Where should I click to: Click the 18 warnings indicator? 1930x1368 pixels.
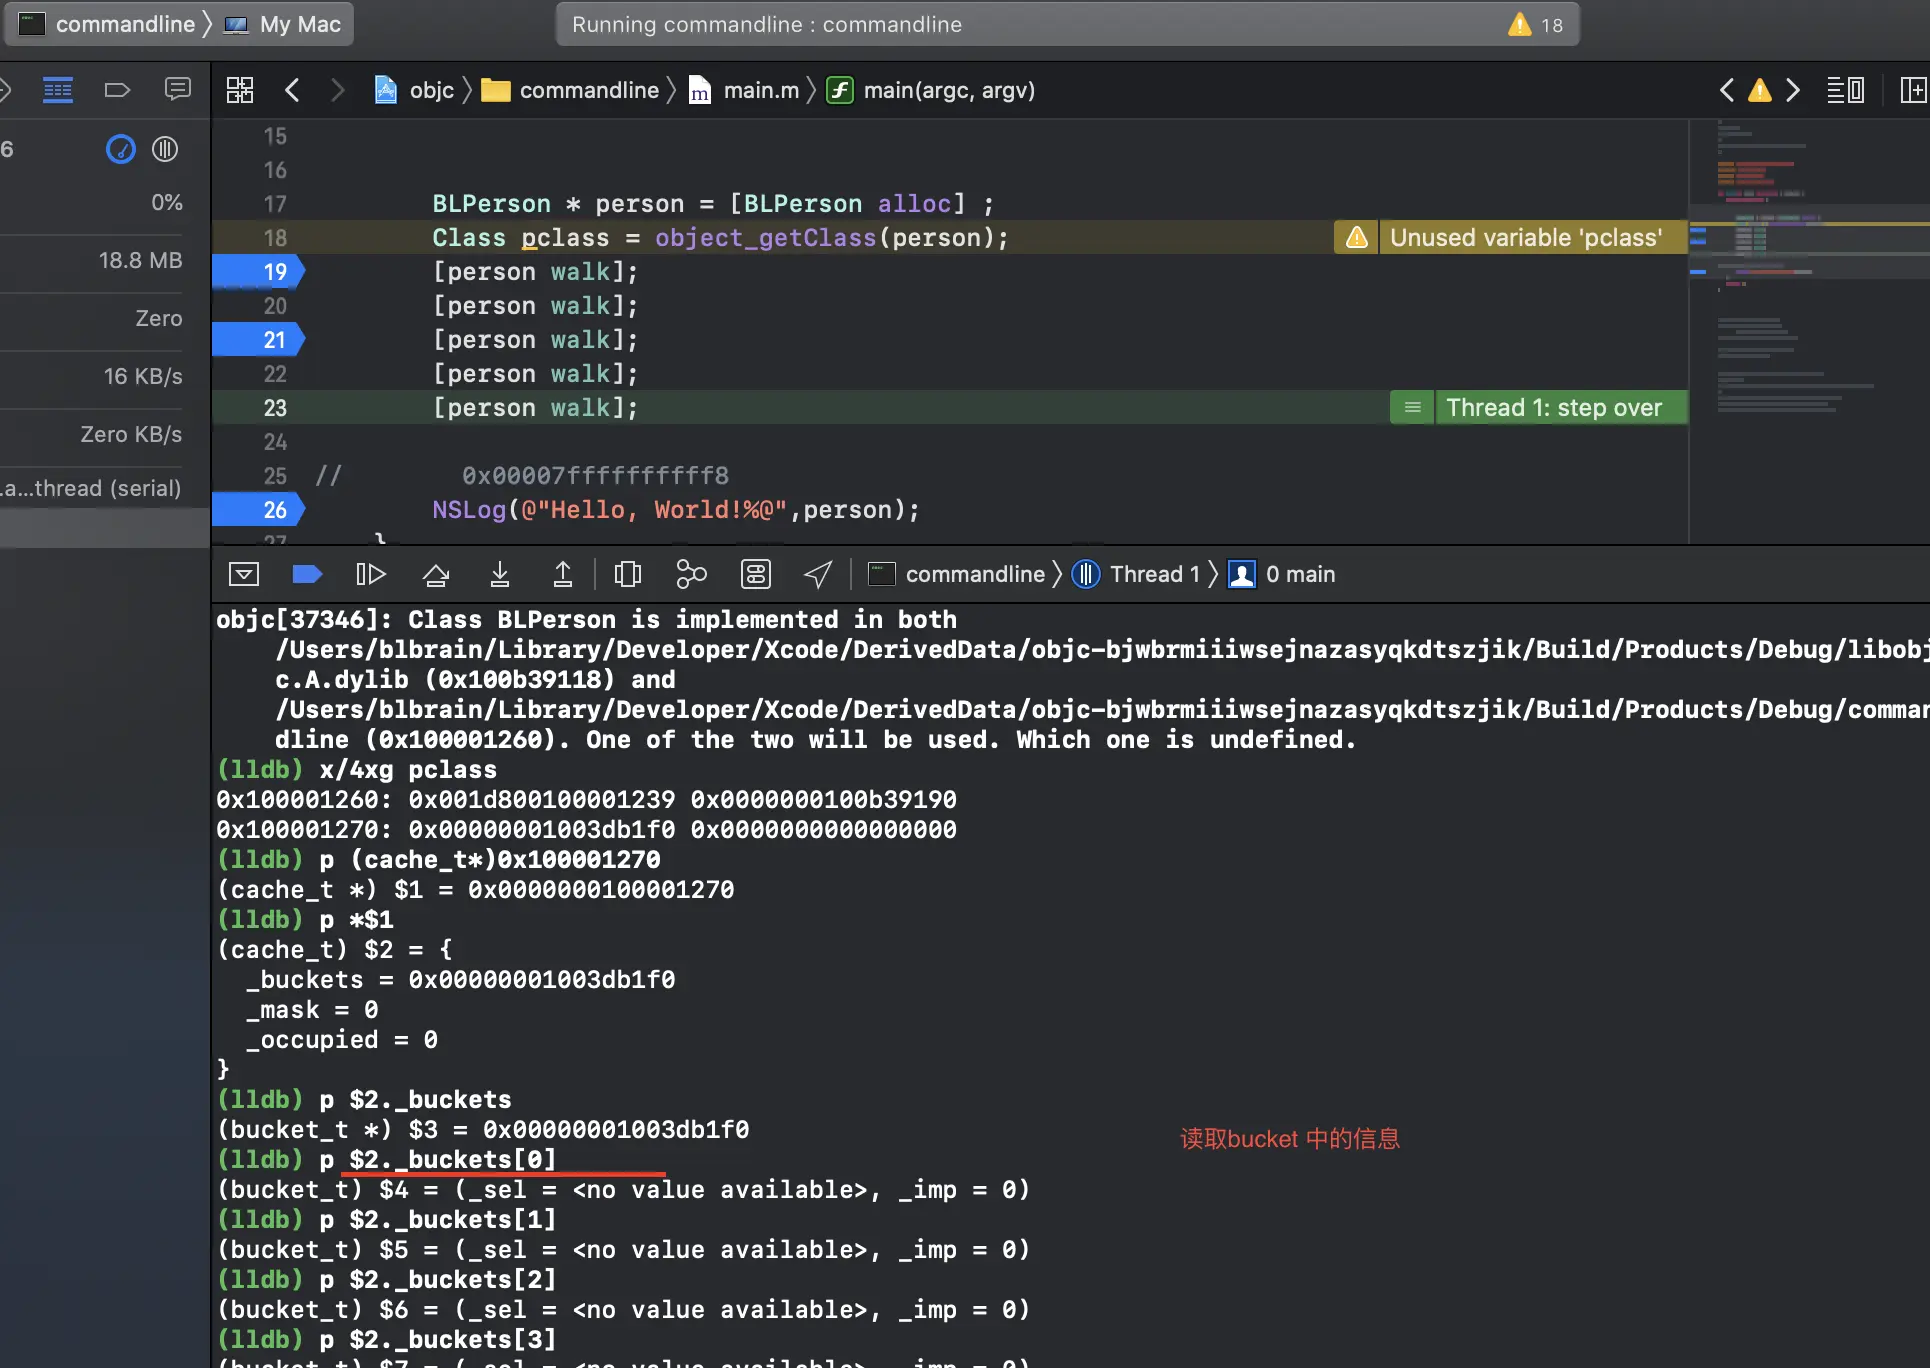pos(1536,25)
